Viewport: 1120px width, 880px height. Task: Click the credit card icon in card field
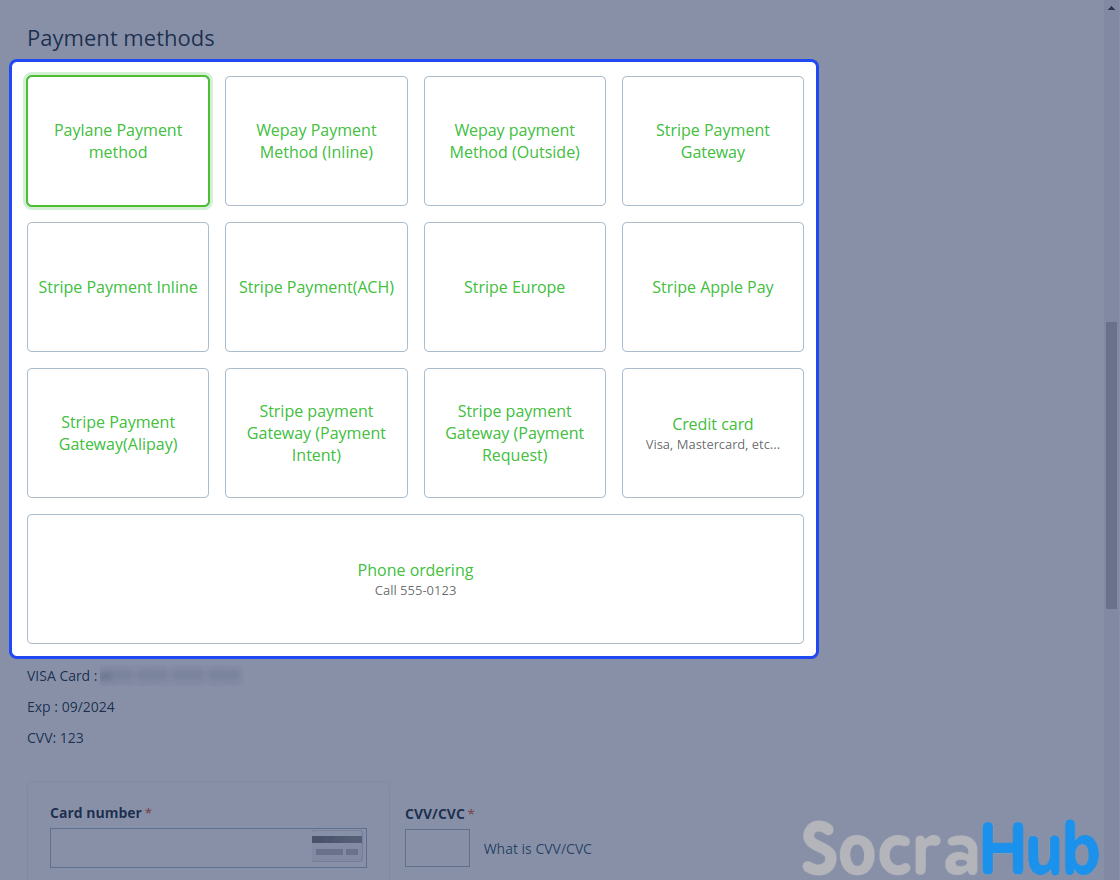337,847
